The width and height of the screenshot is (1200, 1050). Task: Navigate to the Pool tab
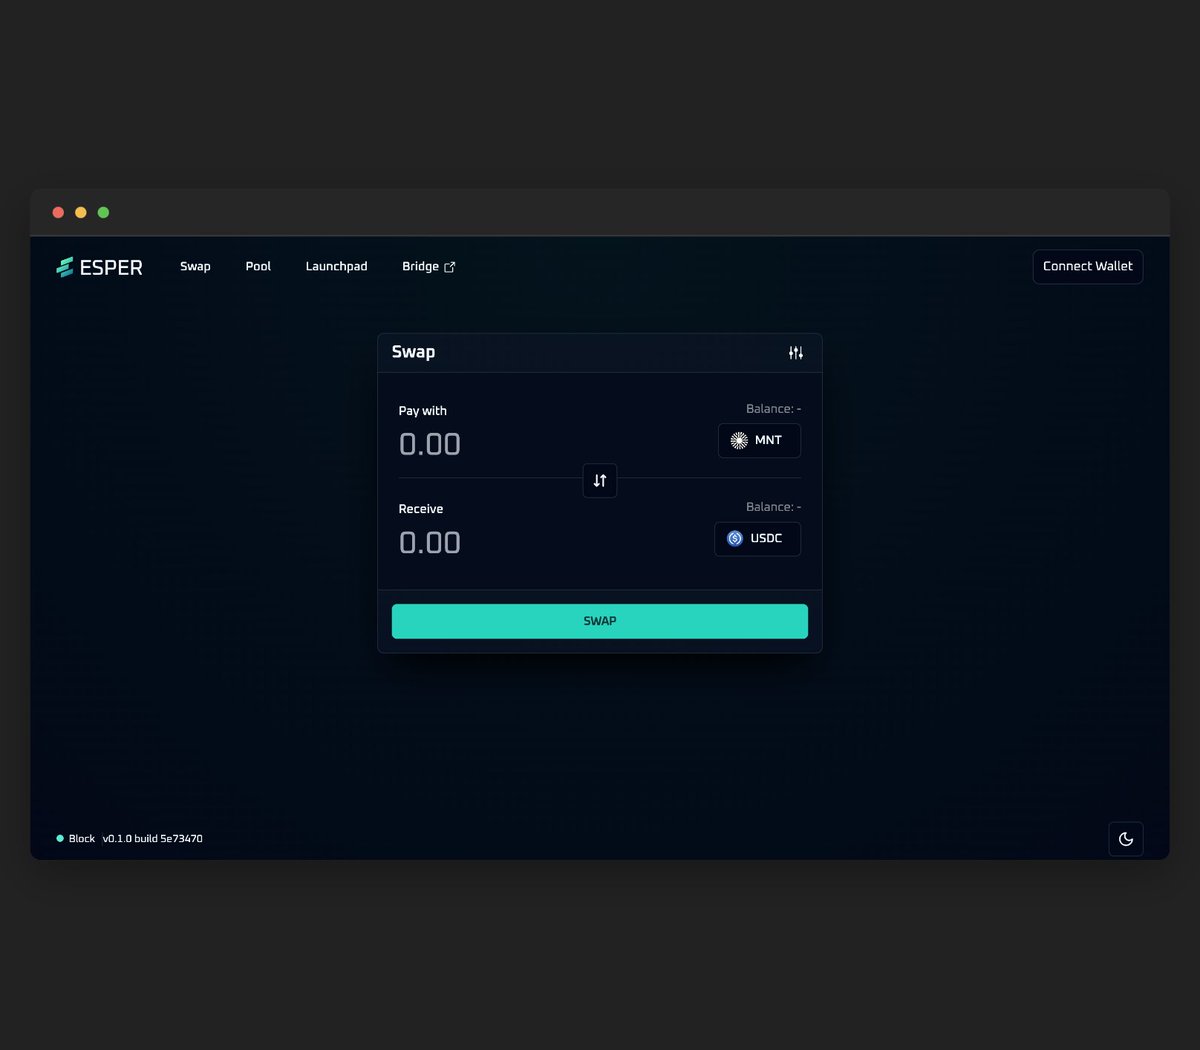(x=258, y=266)
